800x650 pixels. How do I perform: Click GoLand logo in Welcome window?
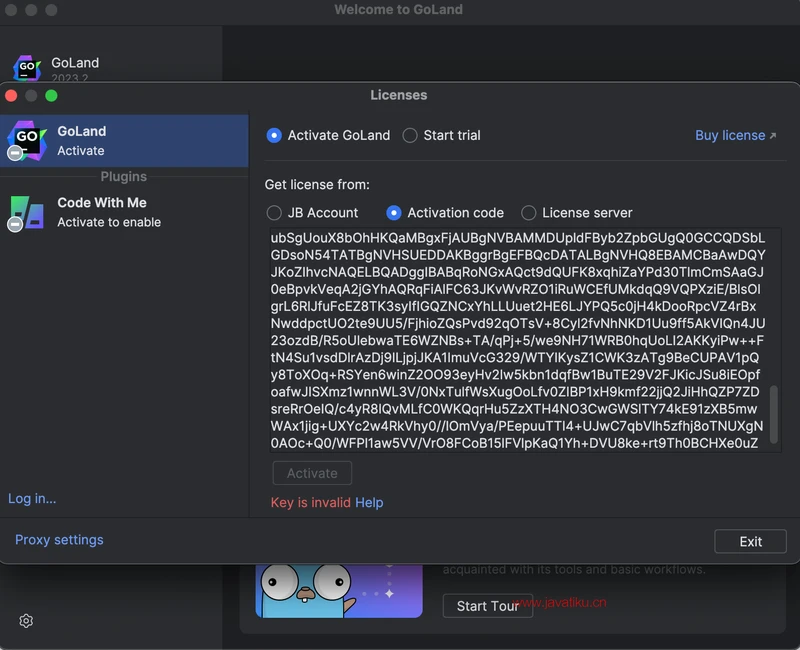tap(27, 67)
